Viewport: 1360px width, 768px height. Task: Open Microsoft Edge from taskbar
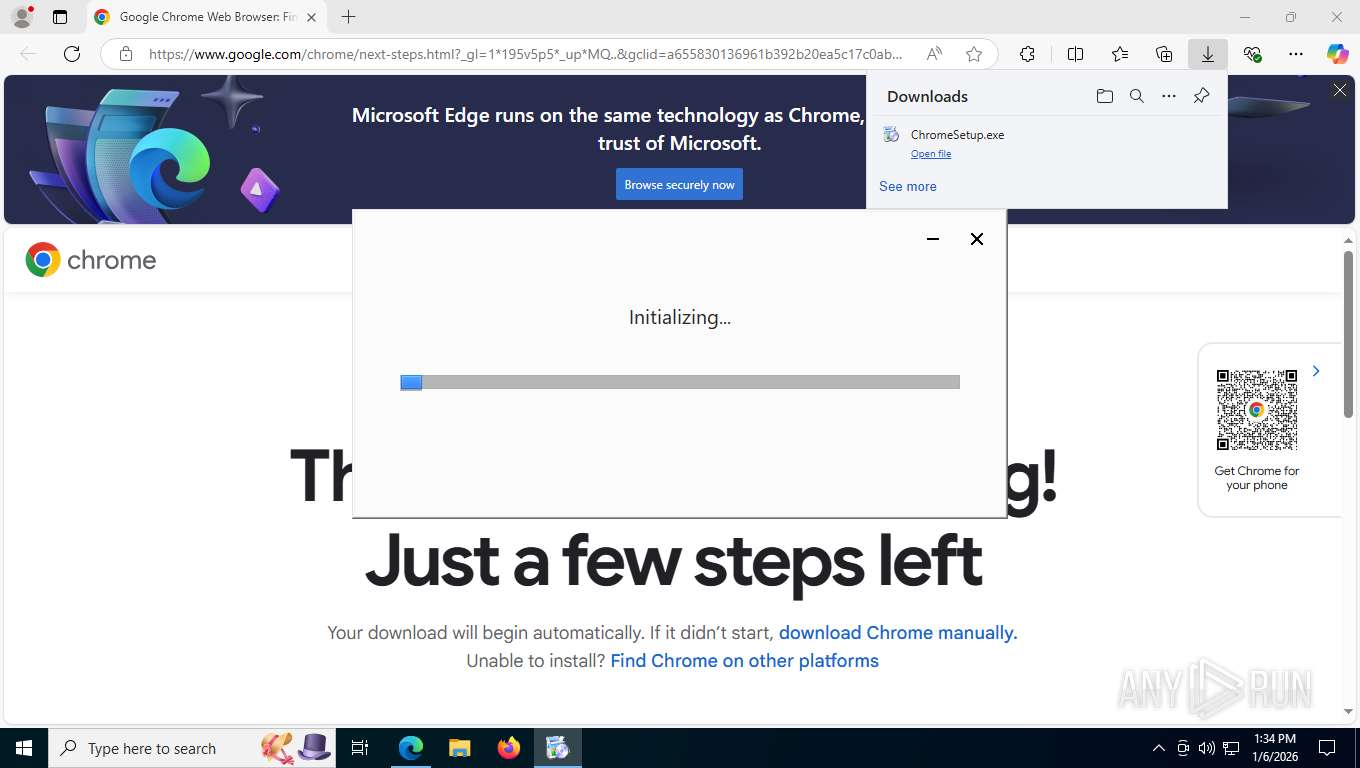(x=411, y=748)
